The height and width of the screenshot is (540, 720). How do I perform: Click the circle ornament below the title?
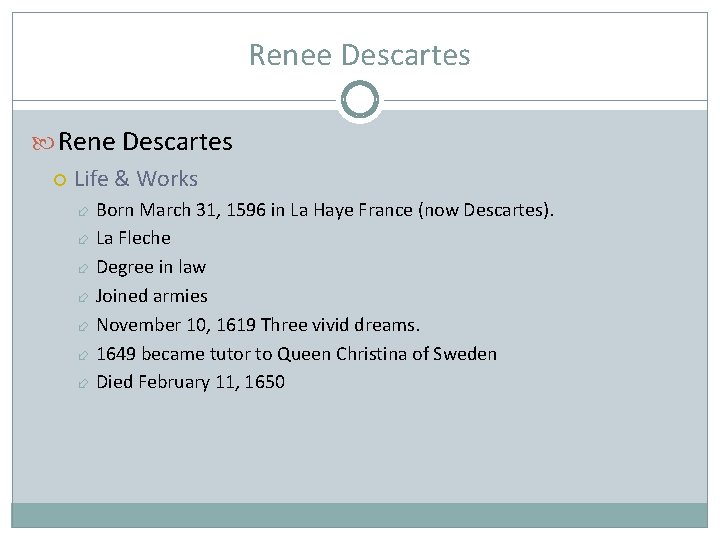click(x=360, y=100)
